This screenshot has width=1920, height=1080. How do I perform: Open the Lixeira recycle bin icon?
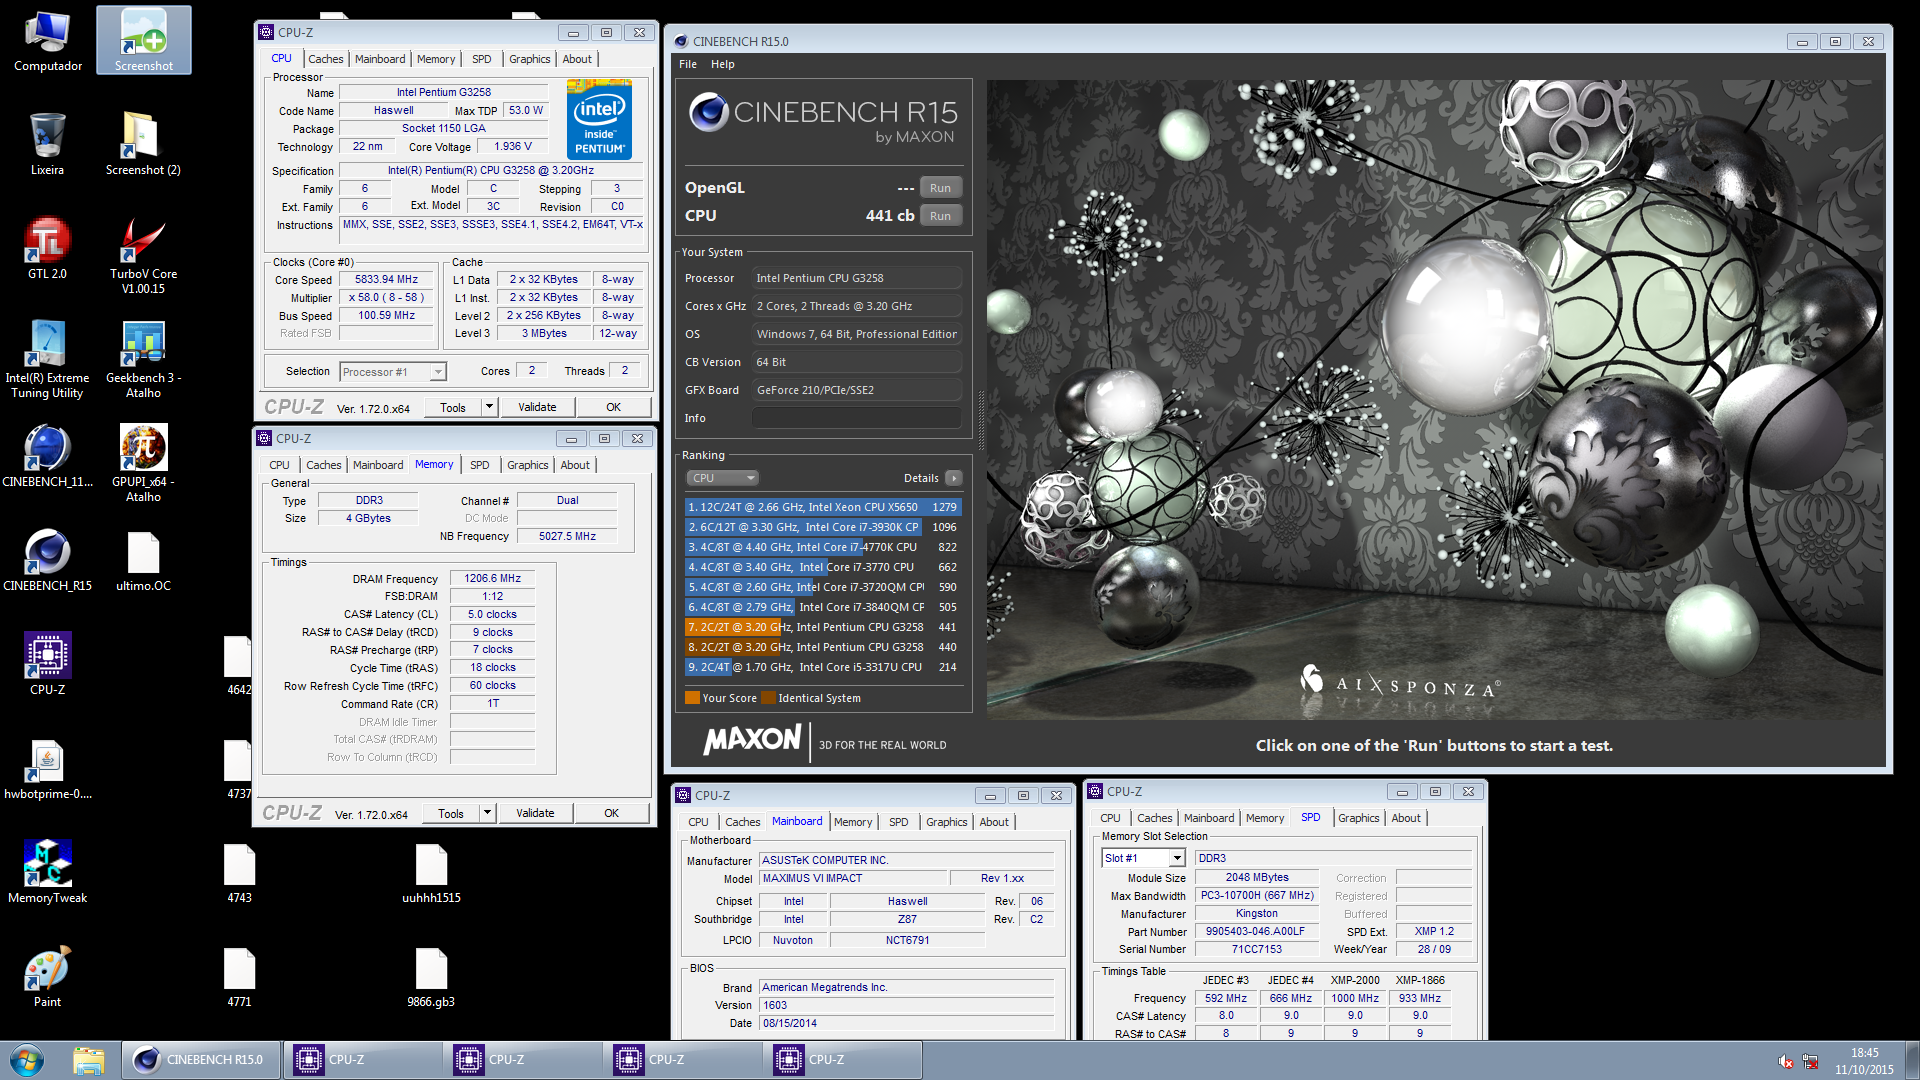coord(47,143)
